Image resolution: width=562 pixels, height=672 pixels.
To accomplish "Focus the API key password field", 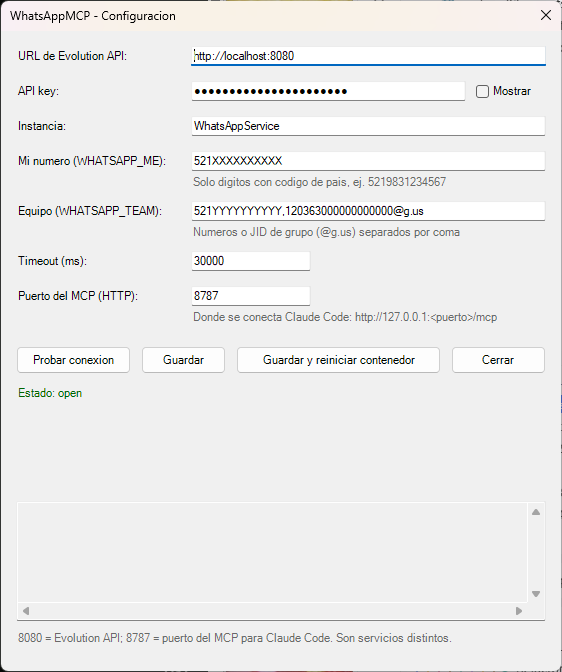I will pos(328,91).
